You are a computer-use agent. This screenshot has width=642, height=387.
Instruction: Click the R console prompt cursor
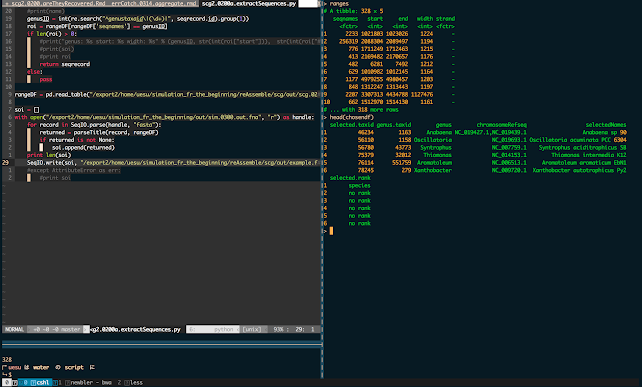click(331, 231)
